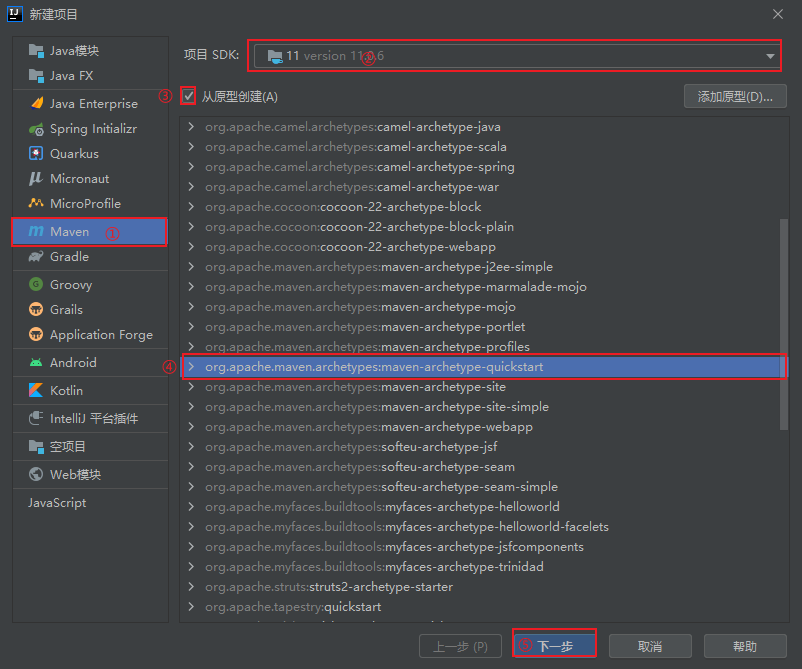The image size is (802, 669).
Task: Choose the Gradle project type
Action: pyautogui.click(x=91, y=256)
